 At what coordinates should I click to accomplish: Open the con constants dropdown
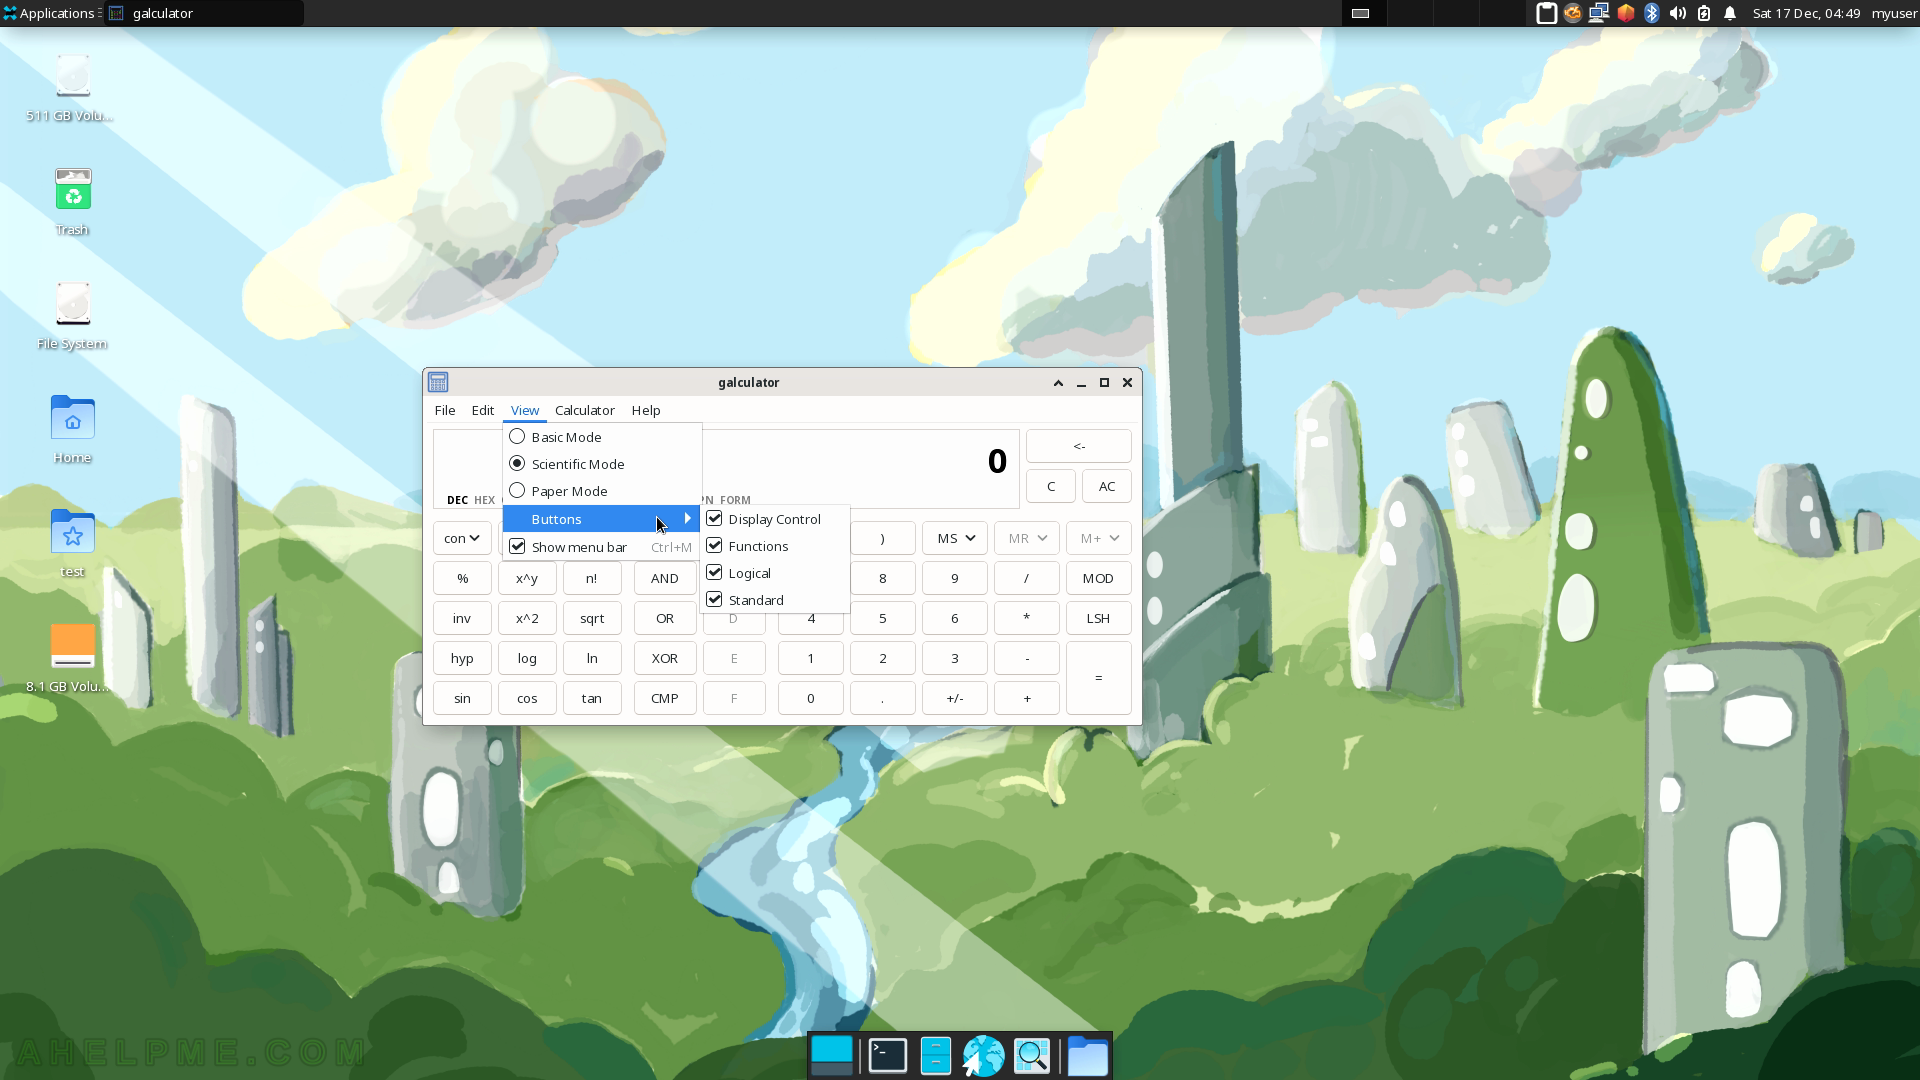click(462, 538)
